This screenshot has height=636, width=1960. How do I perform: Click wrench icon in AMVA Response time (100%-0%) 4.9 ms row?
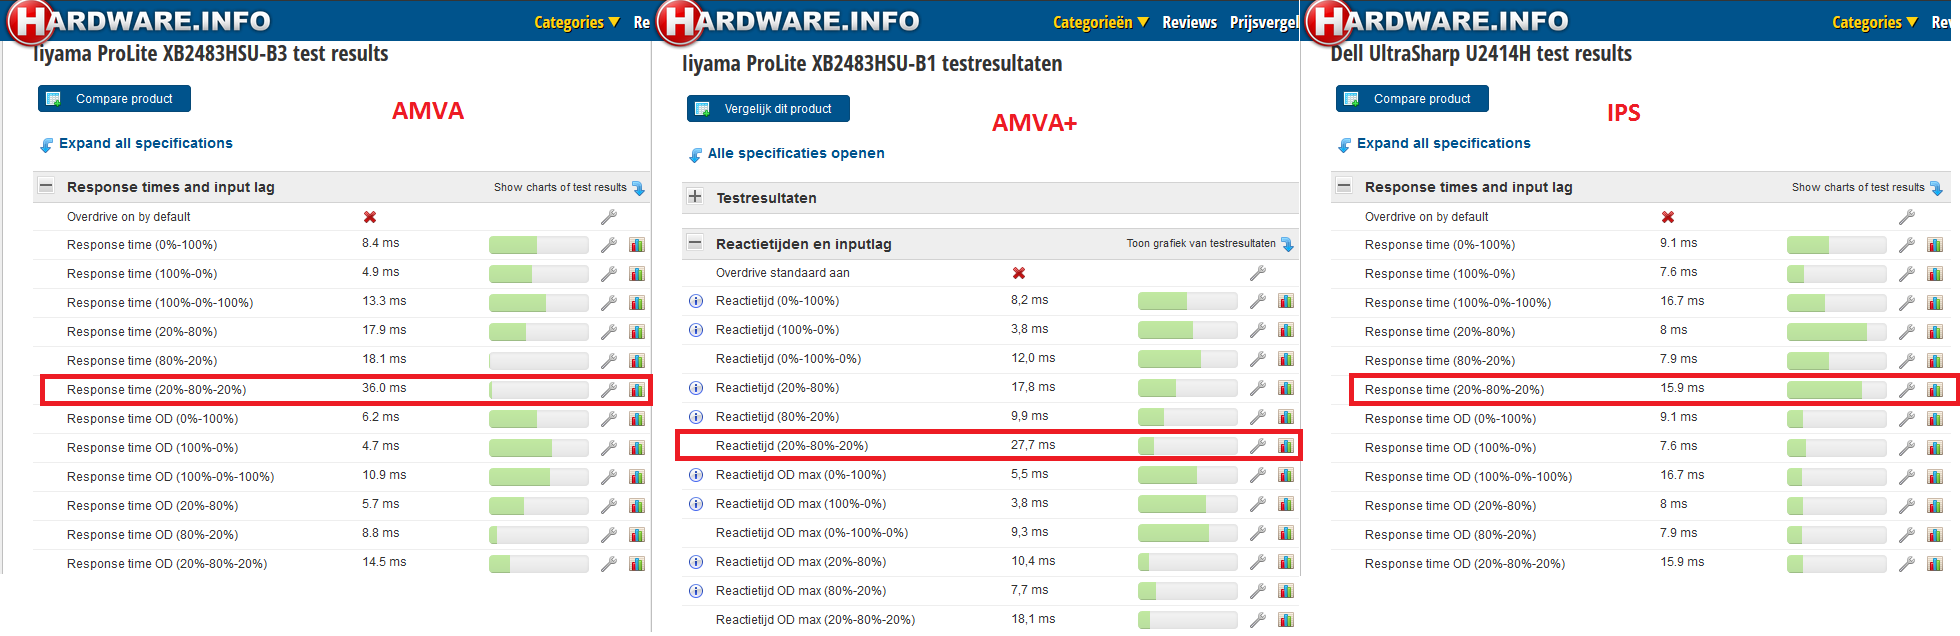coord(608,274)
